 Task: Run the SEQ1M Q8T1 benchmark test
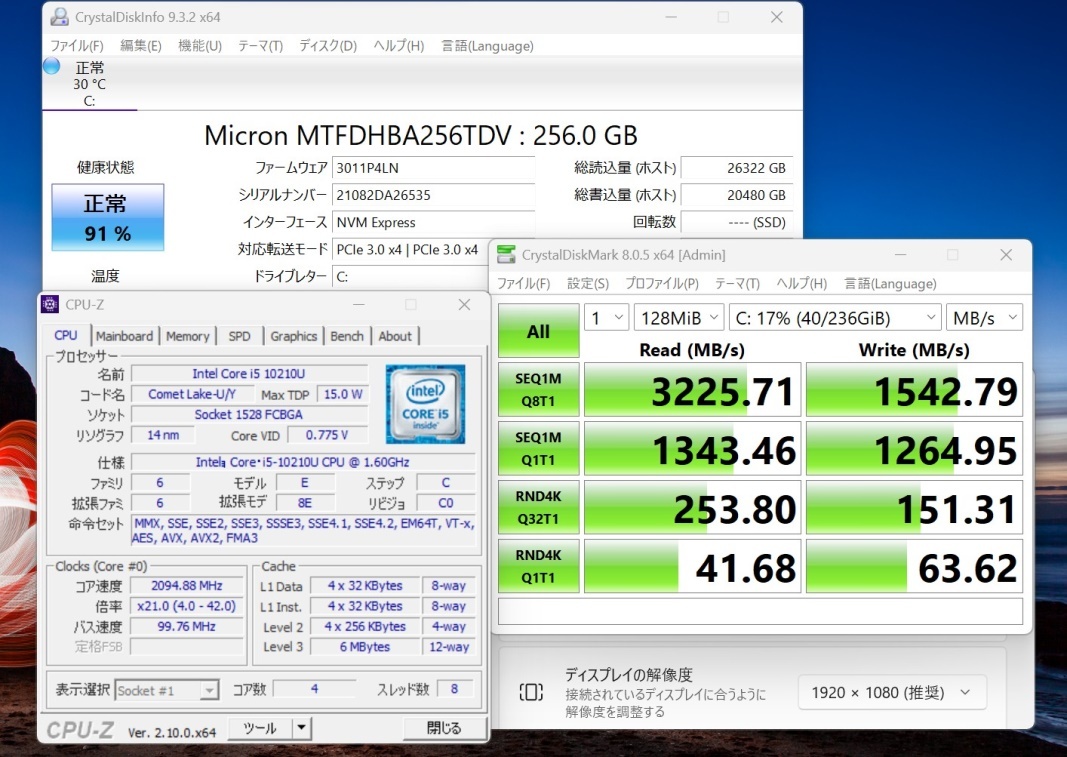538,389
